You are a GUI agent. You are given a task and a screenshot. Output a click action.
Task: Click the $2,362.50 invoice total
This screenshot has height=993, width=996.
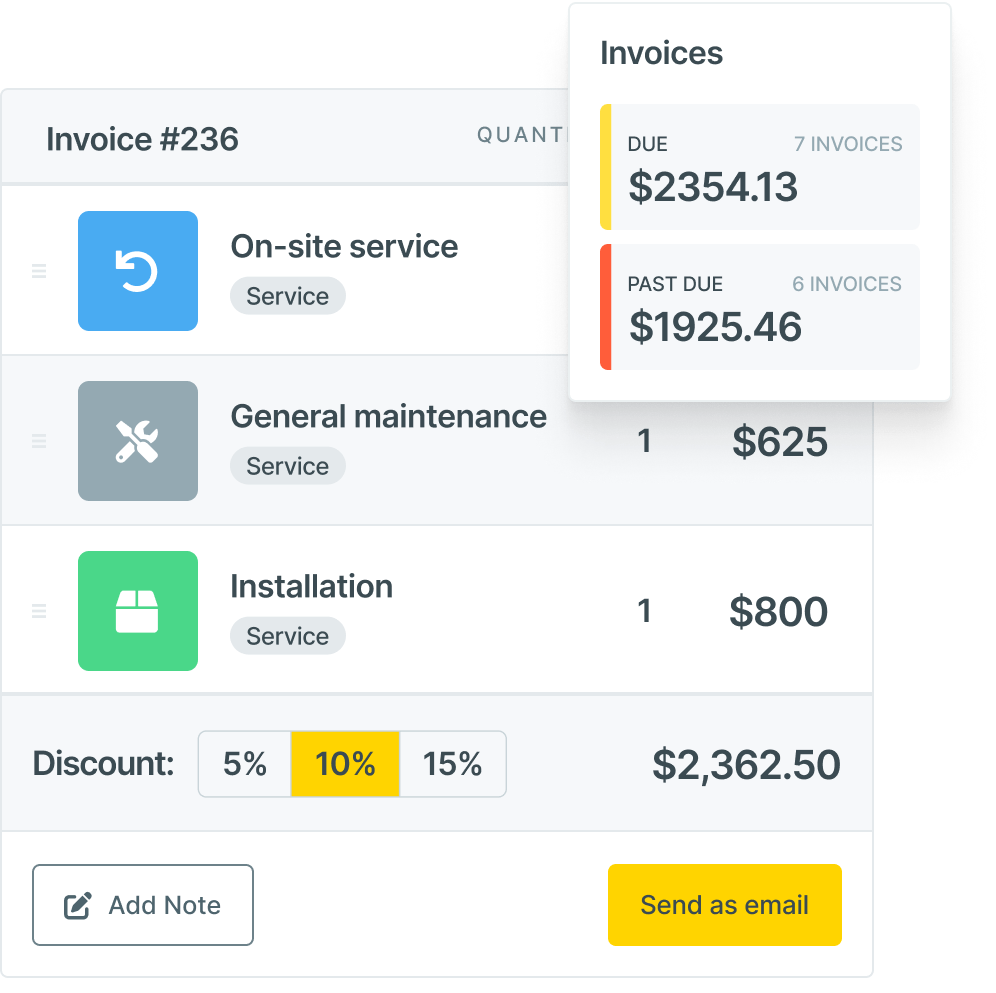click(x=746, y=764)
